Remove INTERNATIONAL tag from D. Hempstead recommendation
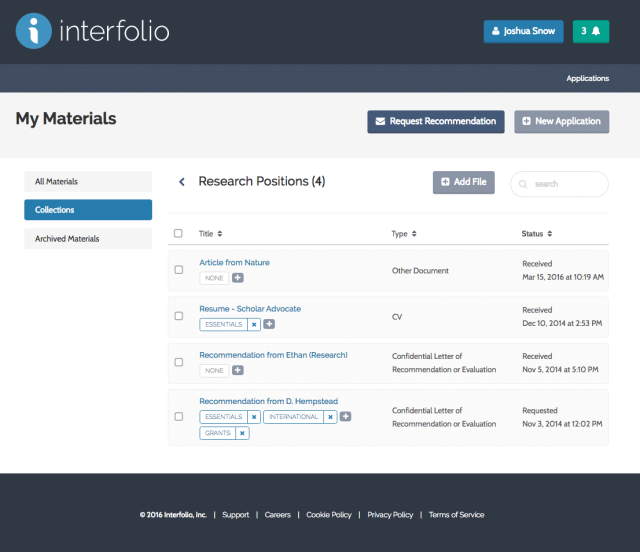The height and width of the screenshot is (552, 640). tap(330, 417)
